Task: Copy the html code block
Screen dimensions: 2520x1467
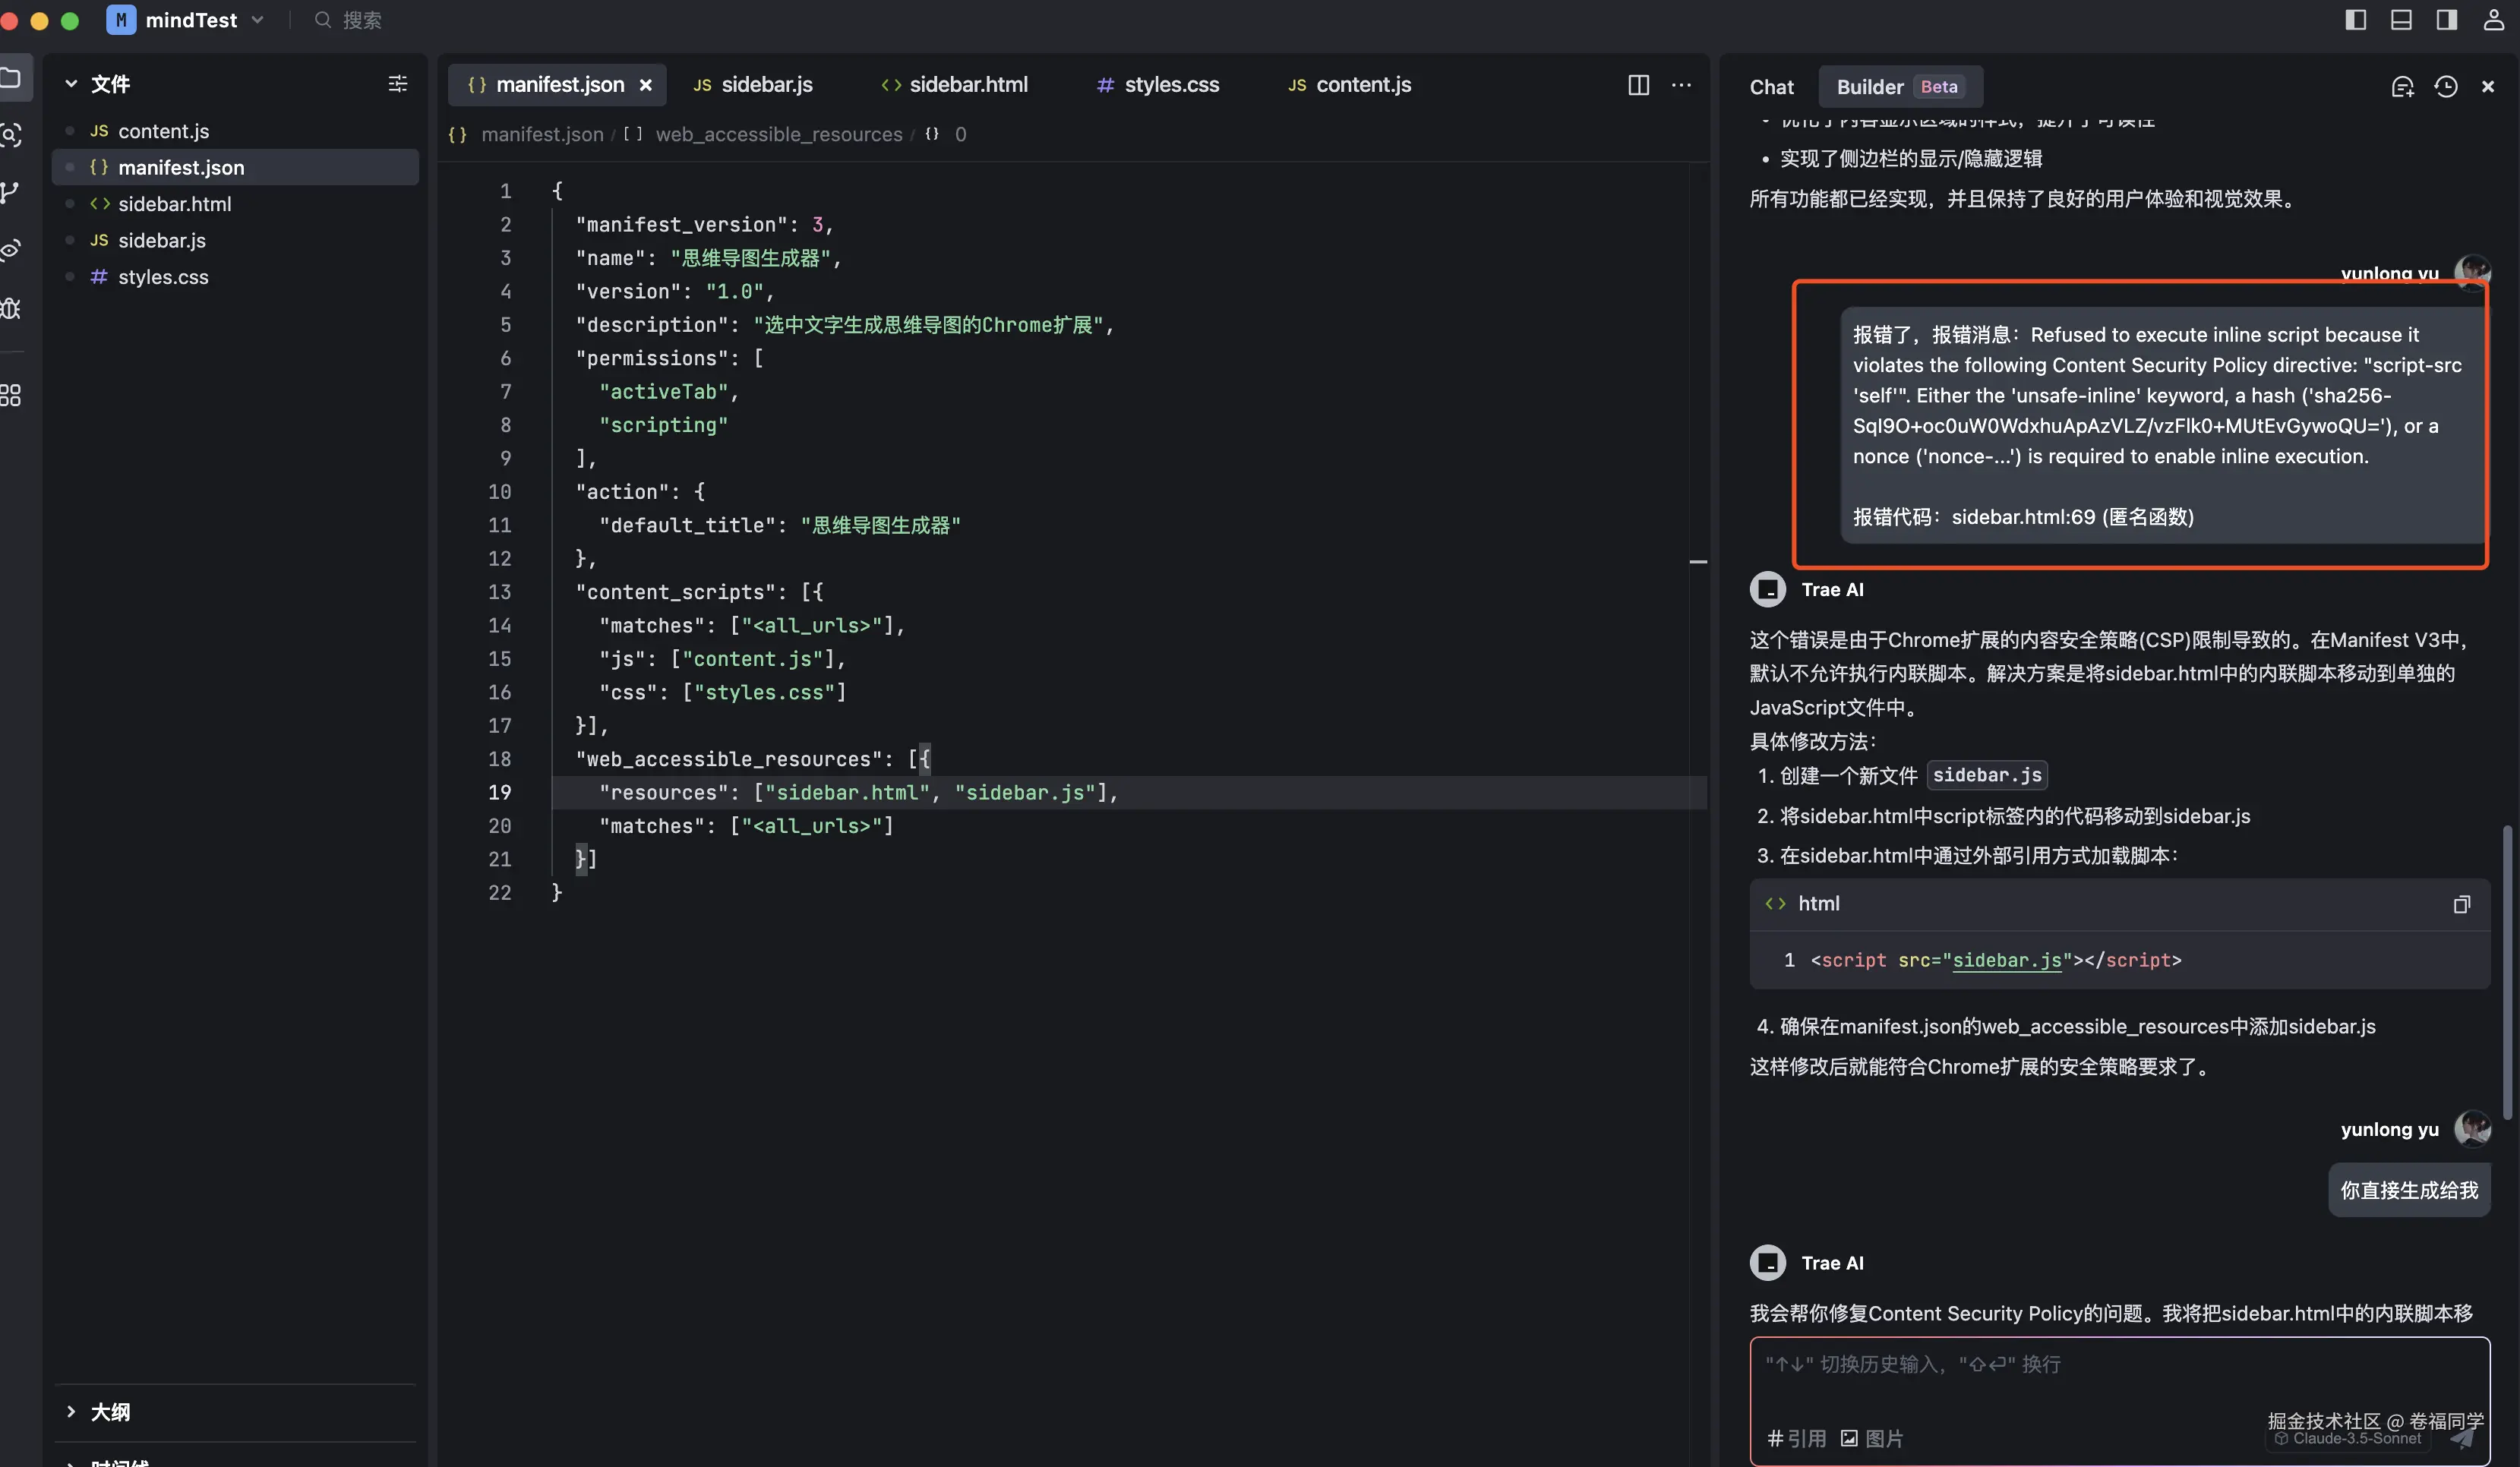Action: [x=2461, y=904]
